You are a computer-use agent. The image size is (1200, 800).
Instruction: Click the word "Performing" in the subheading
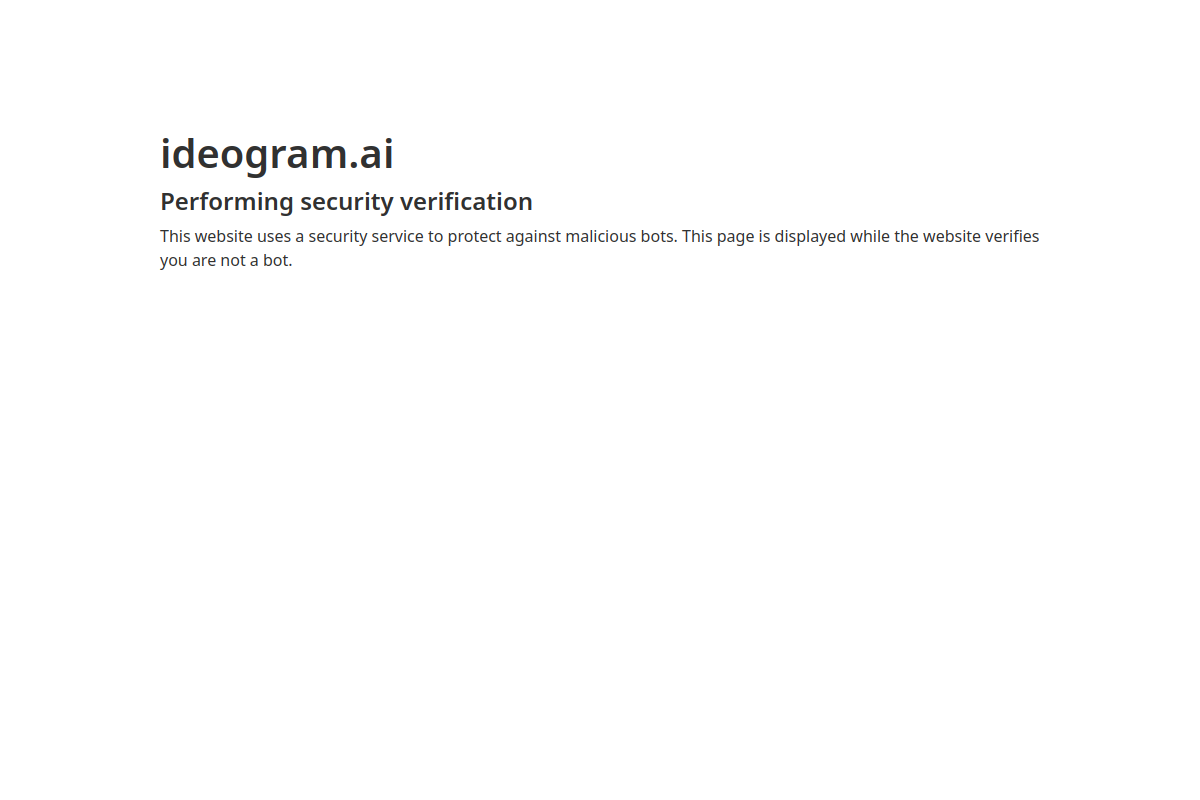pos(227,202)
